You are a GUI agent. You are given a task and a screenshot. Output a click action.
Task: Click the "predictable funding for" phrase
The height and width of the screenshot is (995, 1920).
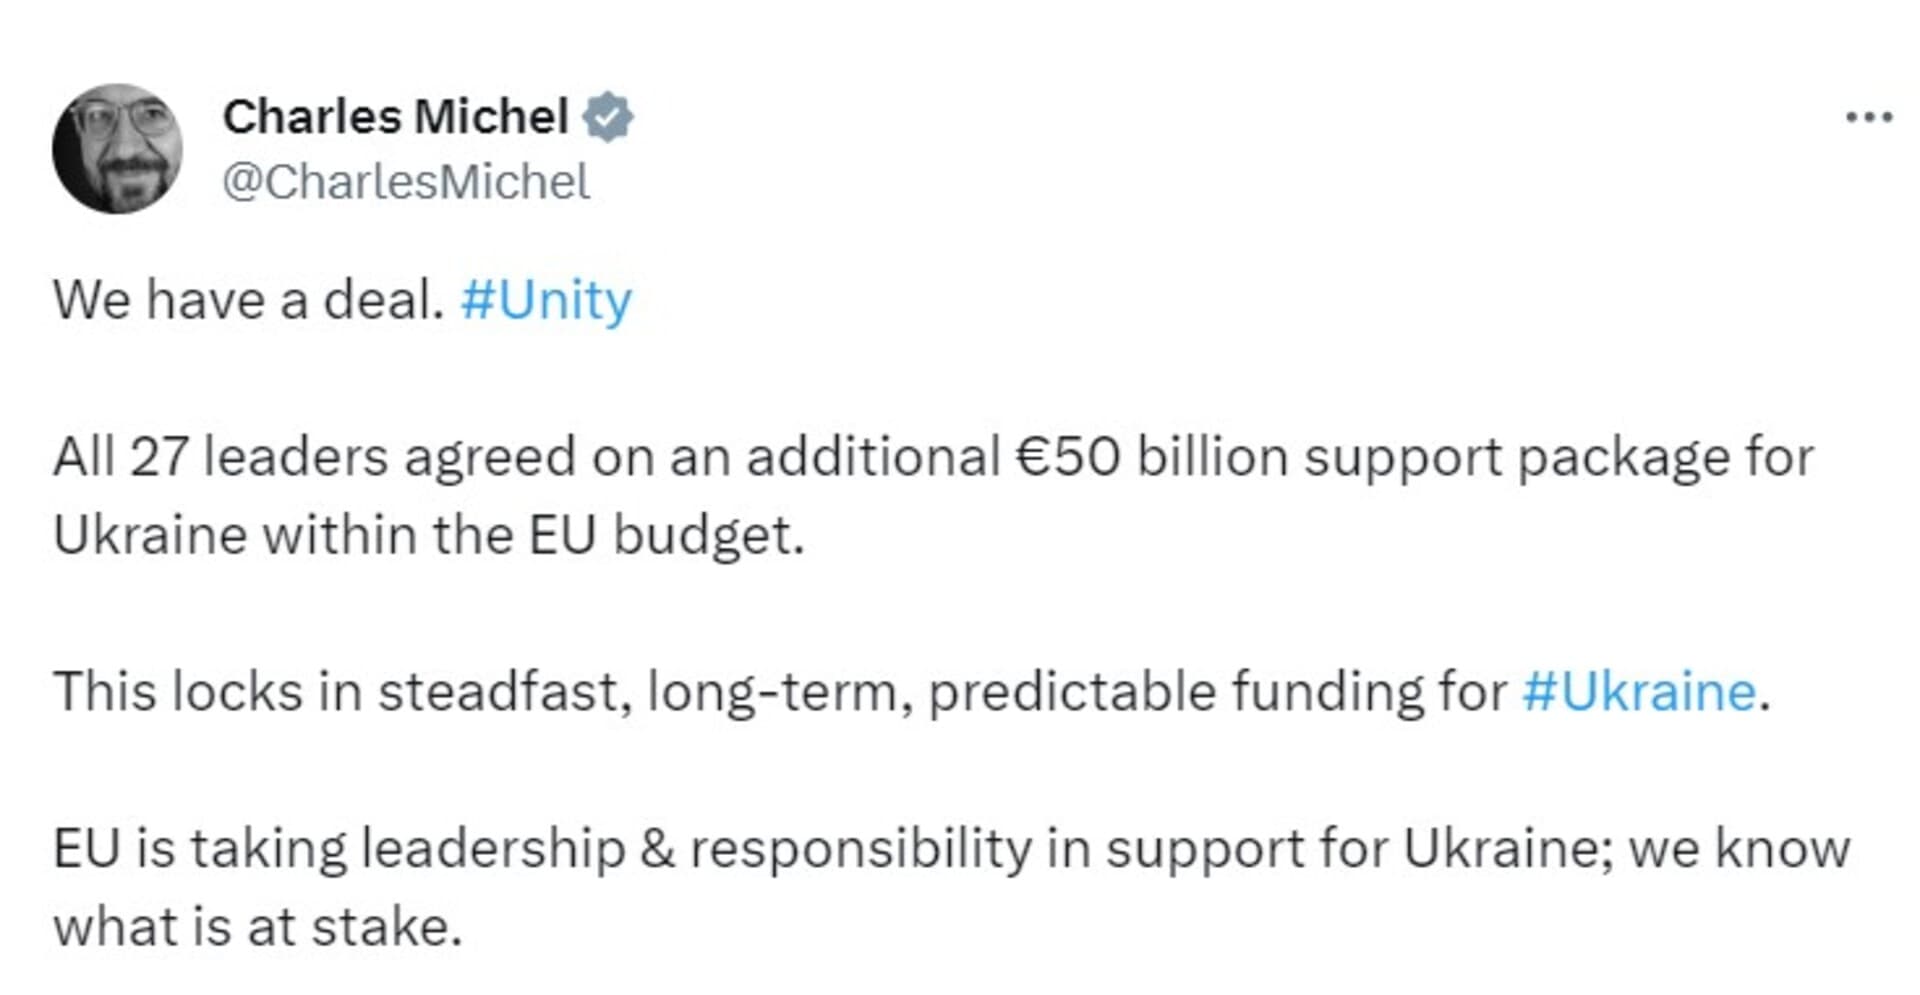coord(1218,691)
